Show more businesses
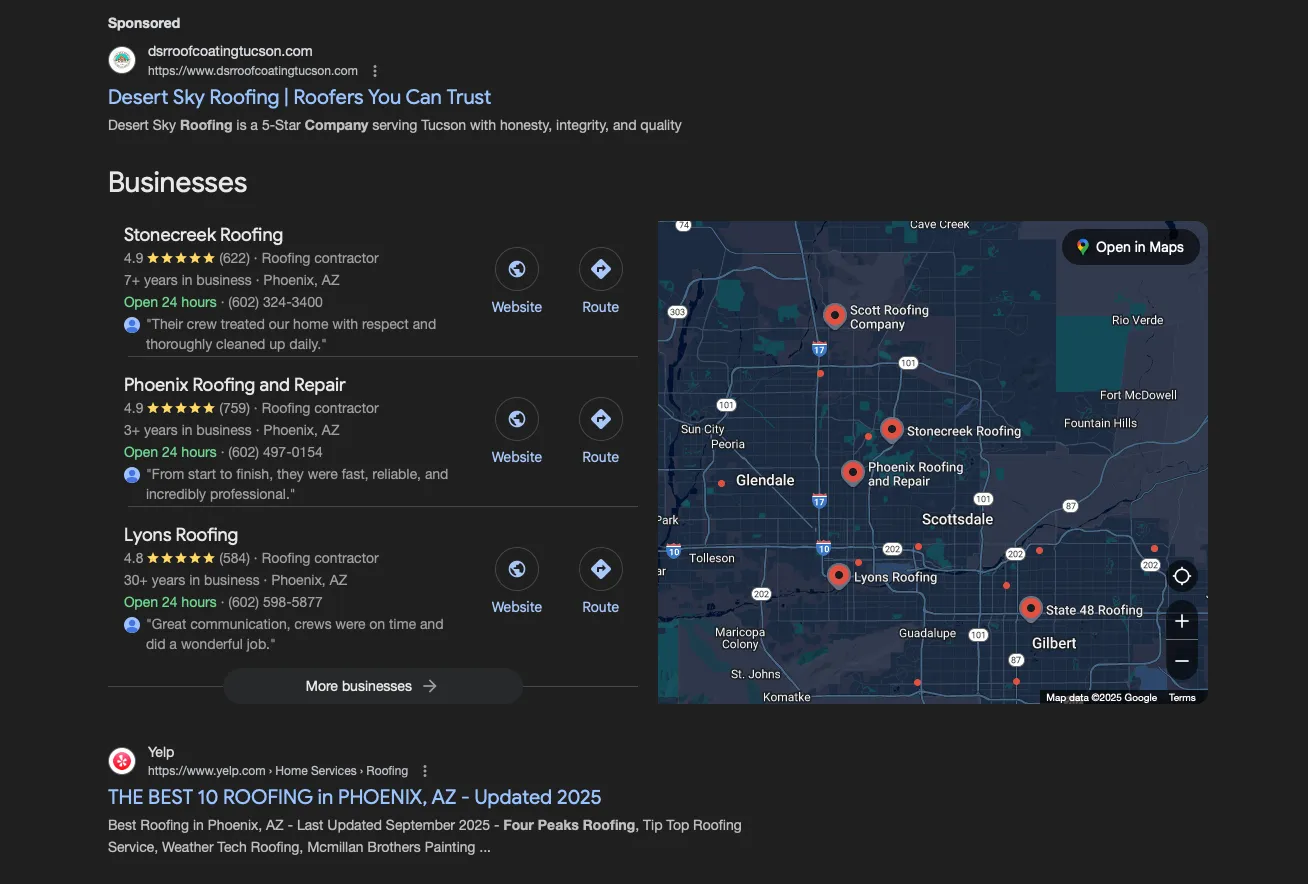Image resolution: width=1308 pixels, height=884 pixels. coord(373,686)
